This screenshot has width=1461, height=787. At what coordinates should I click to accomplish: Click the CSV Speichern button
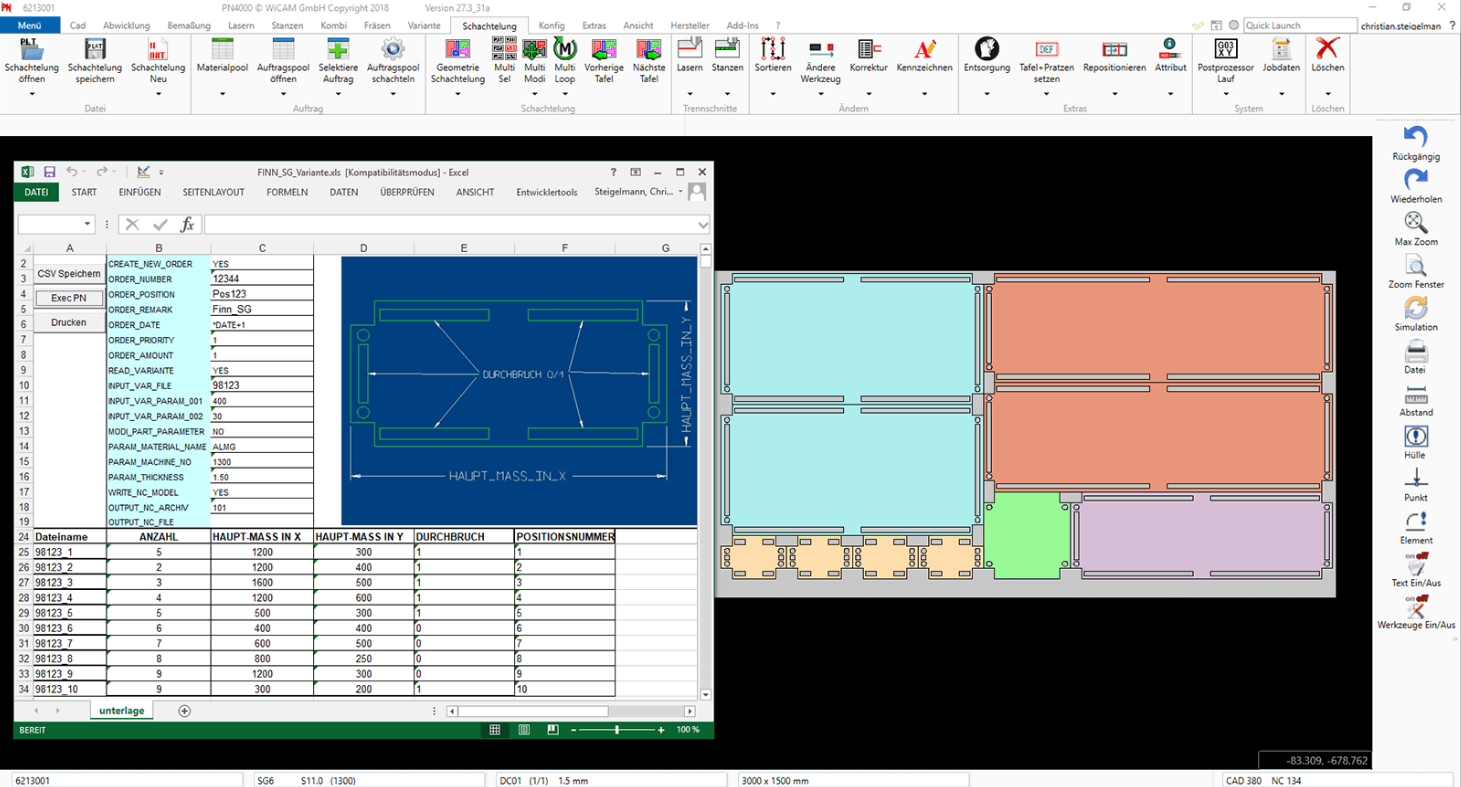69,274
